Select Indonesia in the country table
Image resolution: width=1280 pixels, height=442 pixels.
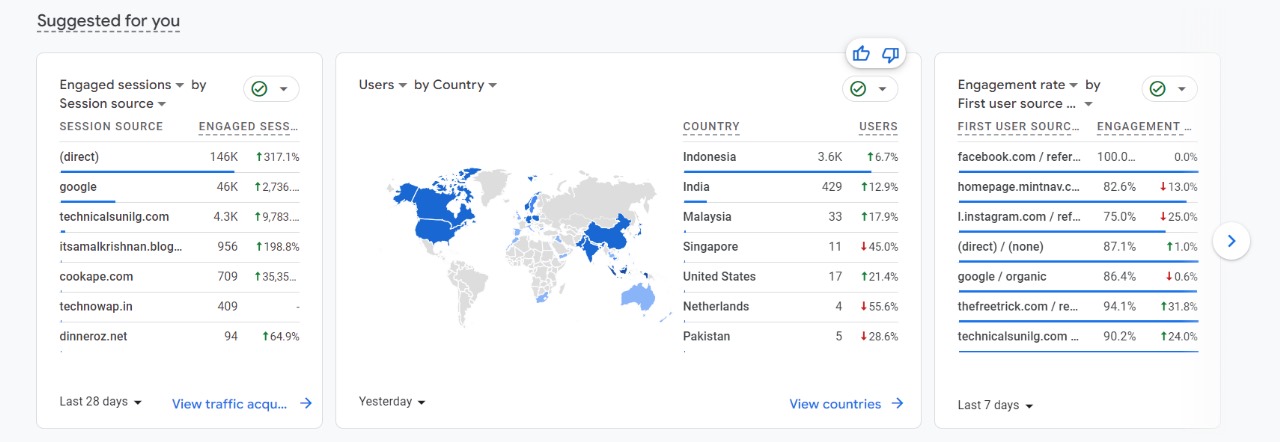(790, 157)
